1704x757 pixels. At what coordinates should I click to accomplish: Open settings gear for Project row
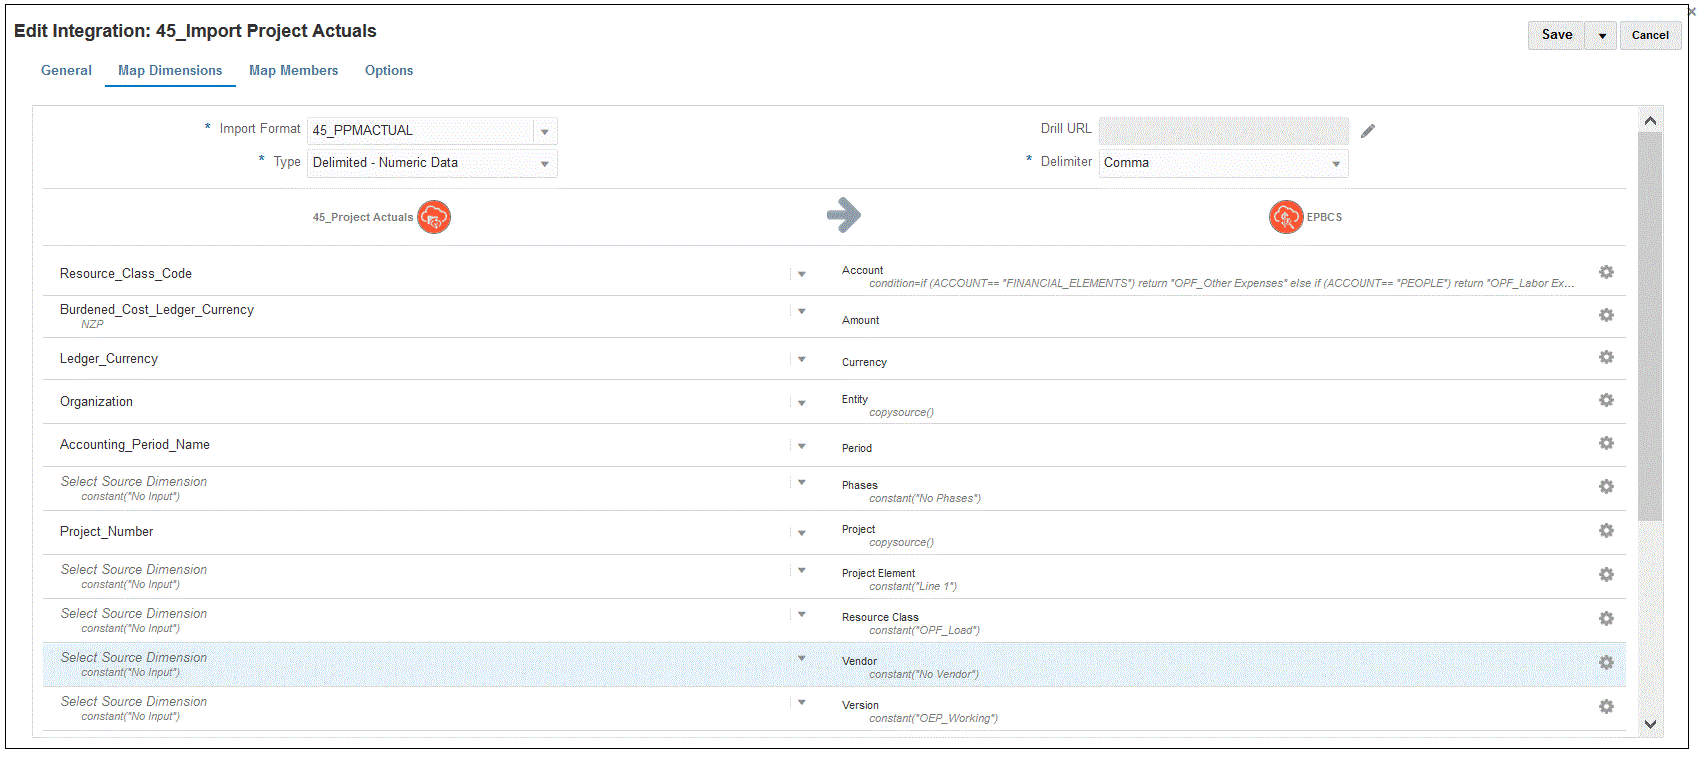pos(1606,530)
